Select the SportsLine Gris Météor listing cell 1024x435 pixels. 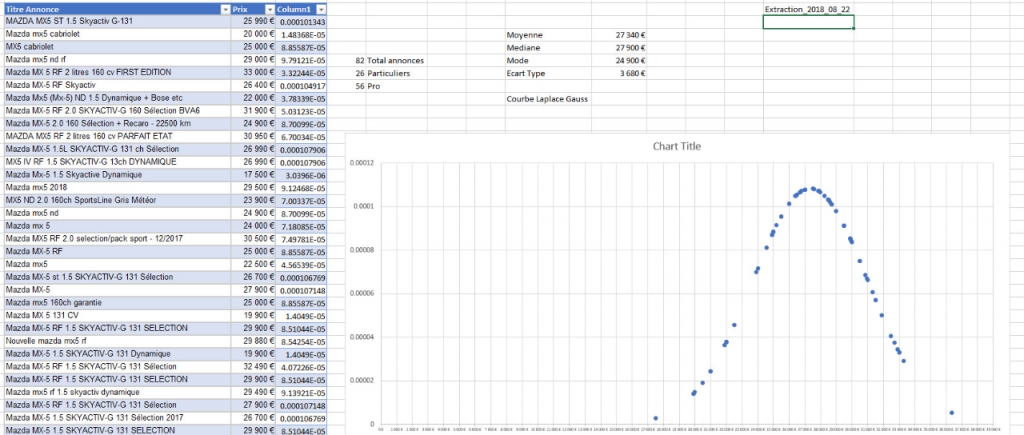tap(117, 201)
